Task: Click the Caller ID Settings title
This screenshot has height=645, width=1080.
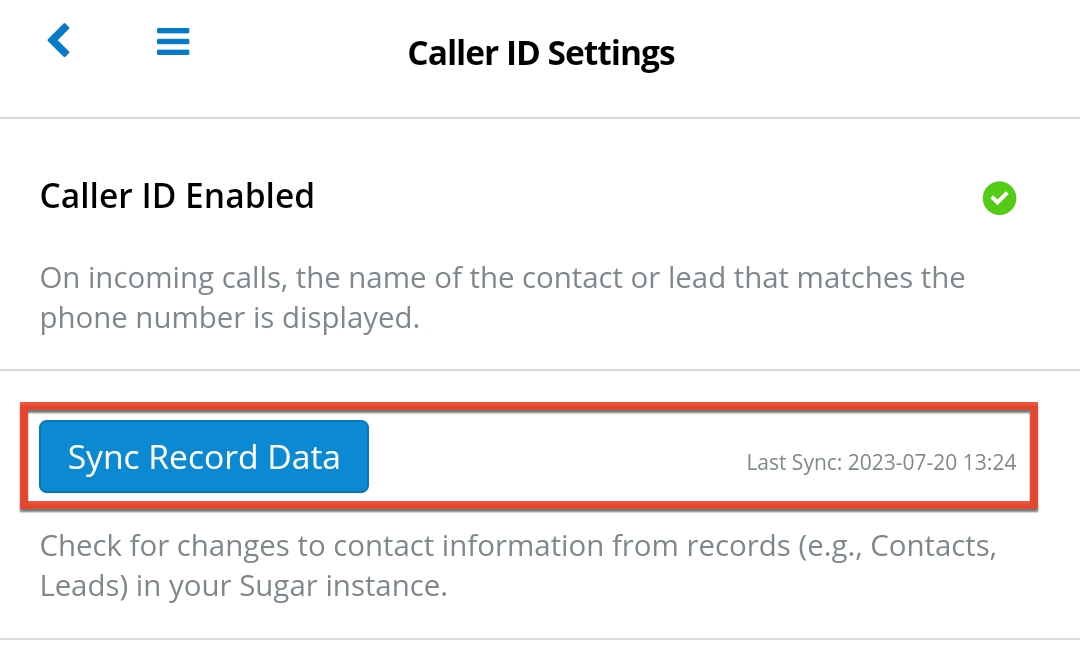Action: coord(541,53)
